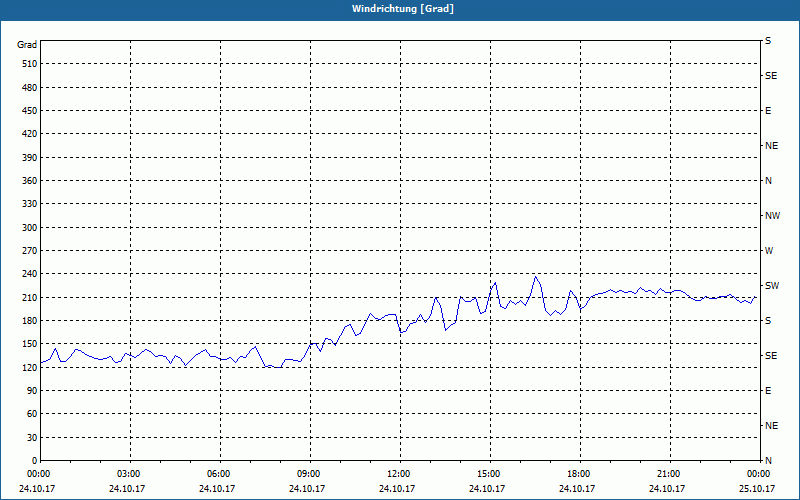Click the 18:00 time label

click(578, 474)
